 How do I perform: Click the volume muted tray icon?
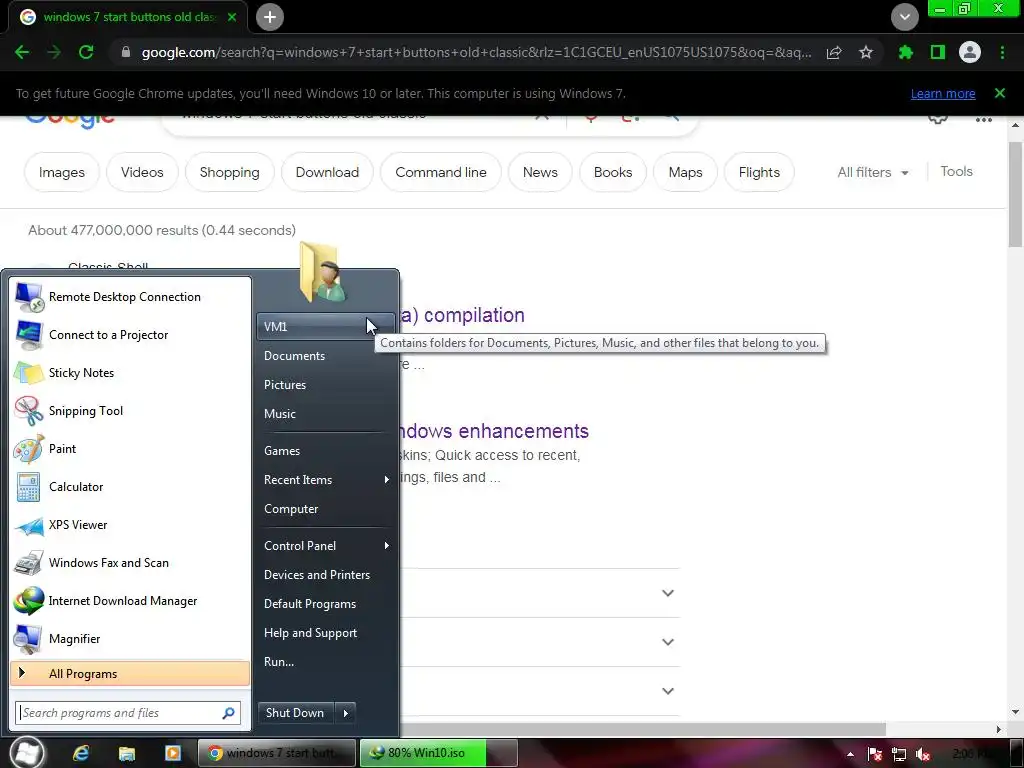tap(923, 754)
